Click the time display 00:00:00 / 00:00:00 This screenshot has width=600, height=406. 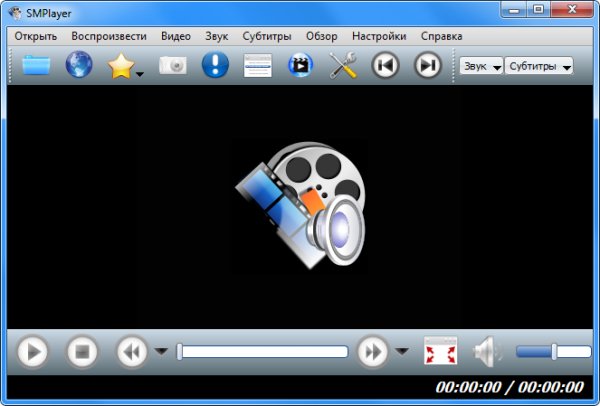tap(510, 387)
